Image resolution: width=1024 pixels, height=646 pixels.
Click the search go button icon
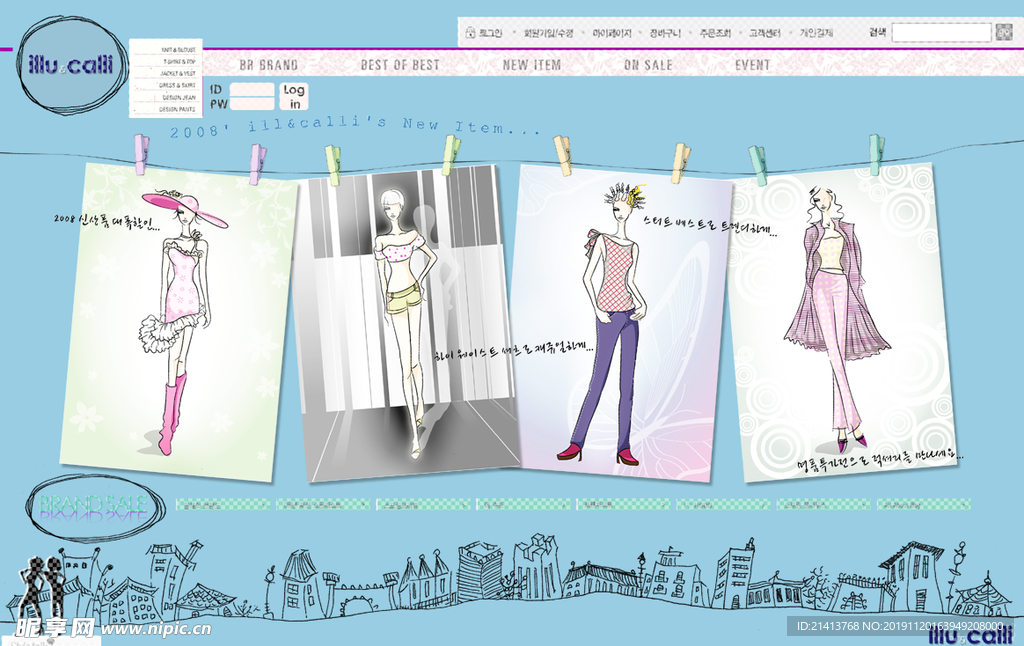click(x=1003, y=31)
